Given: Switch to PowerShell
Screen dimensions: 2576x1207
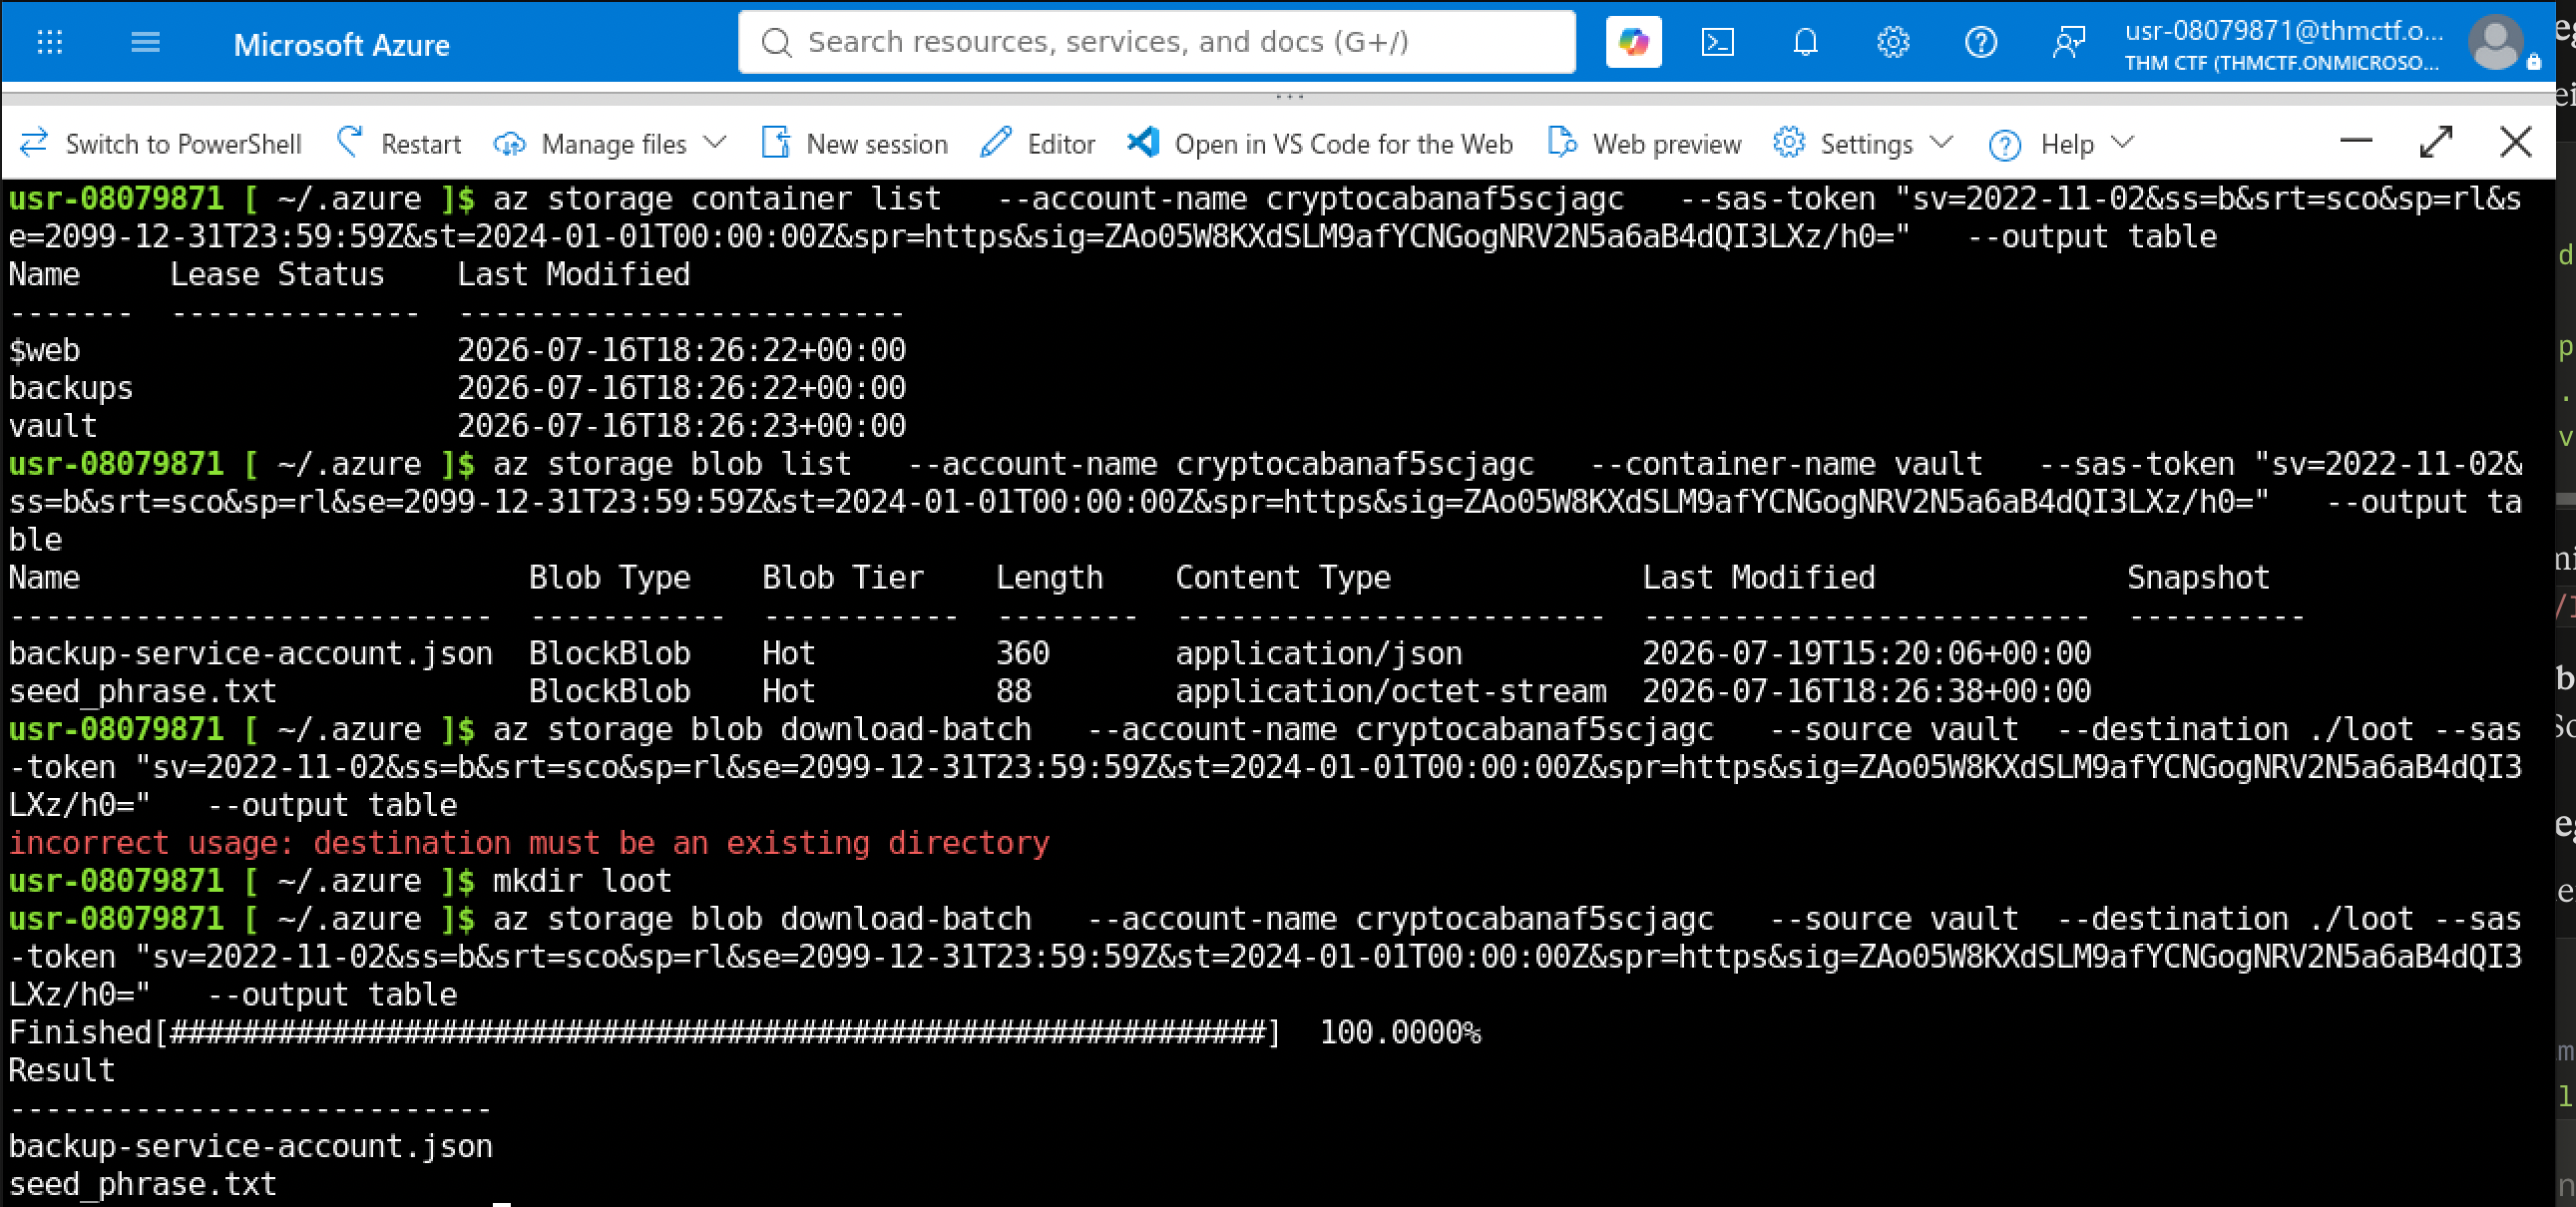Looking at the screenshot, I should (x=160, y=144).
